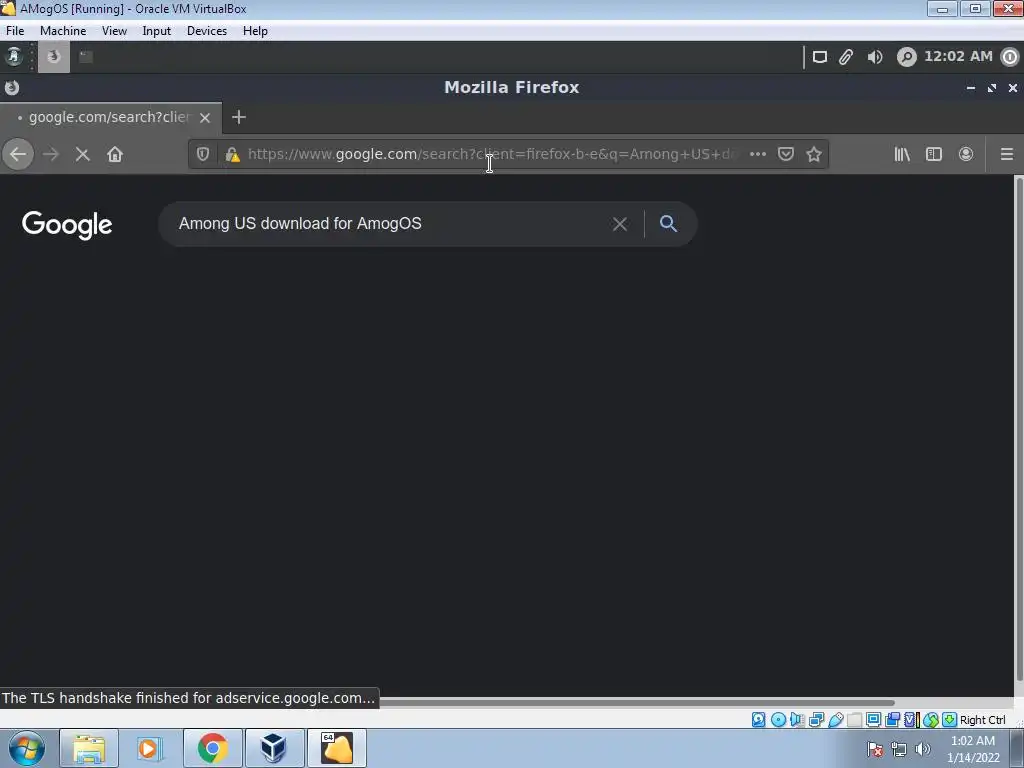
Task: Open VirtualBox Help menu
Action: coord(255,31)
